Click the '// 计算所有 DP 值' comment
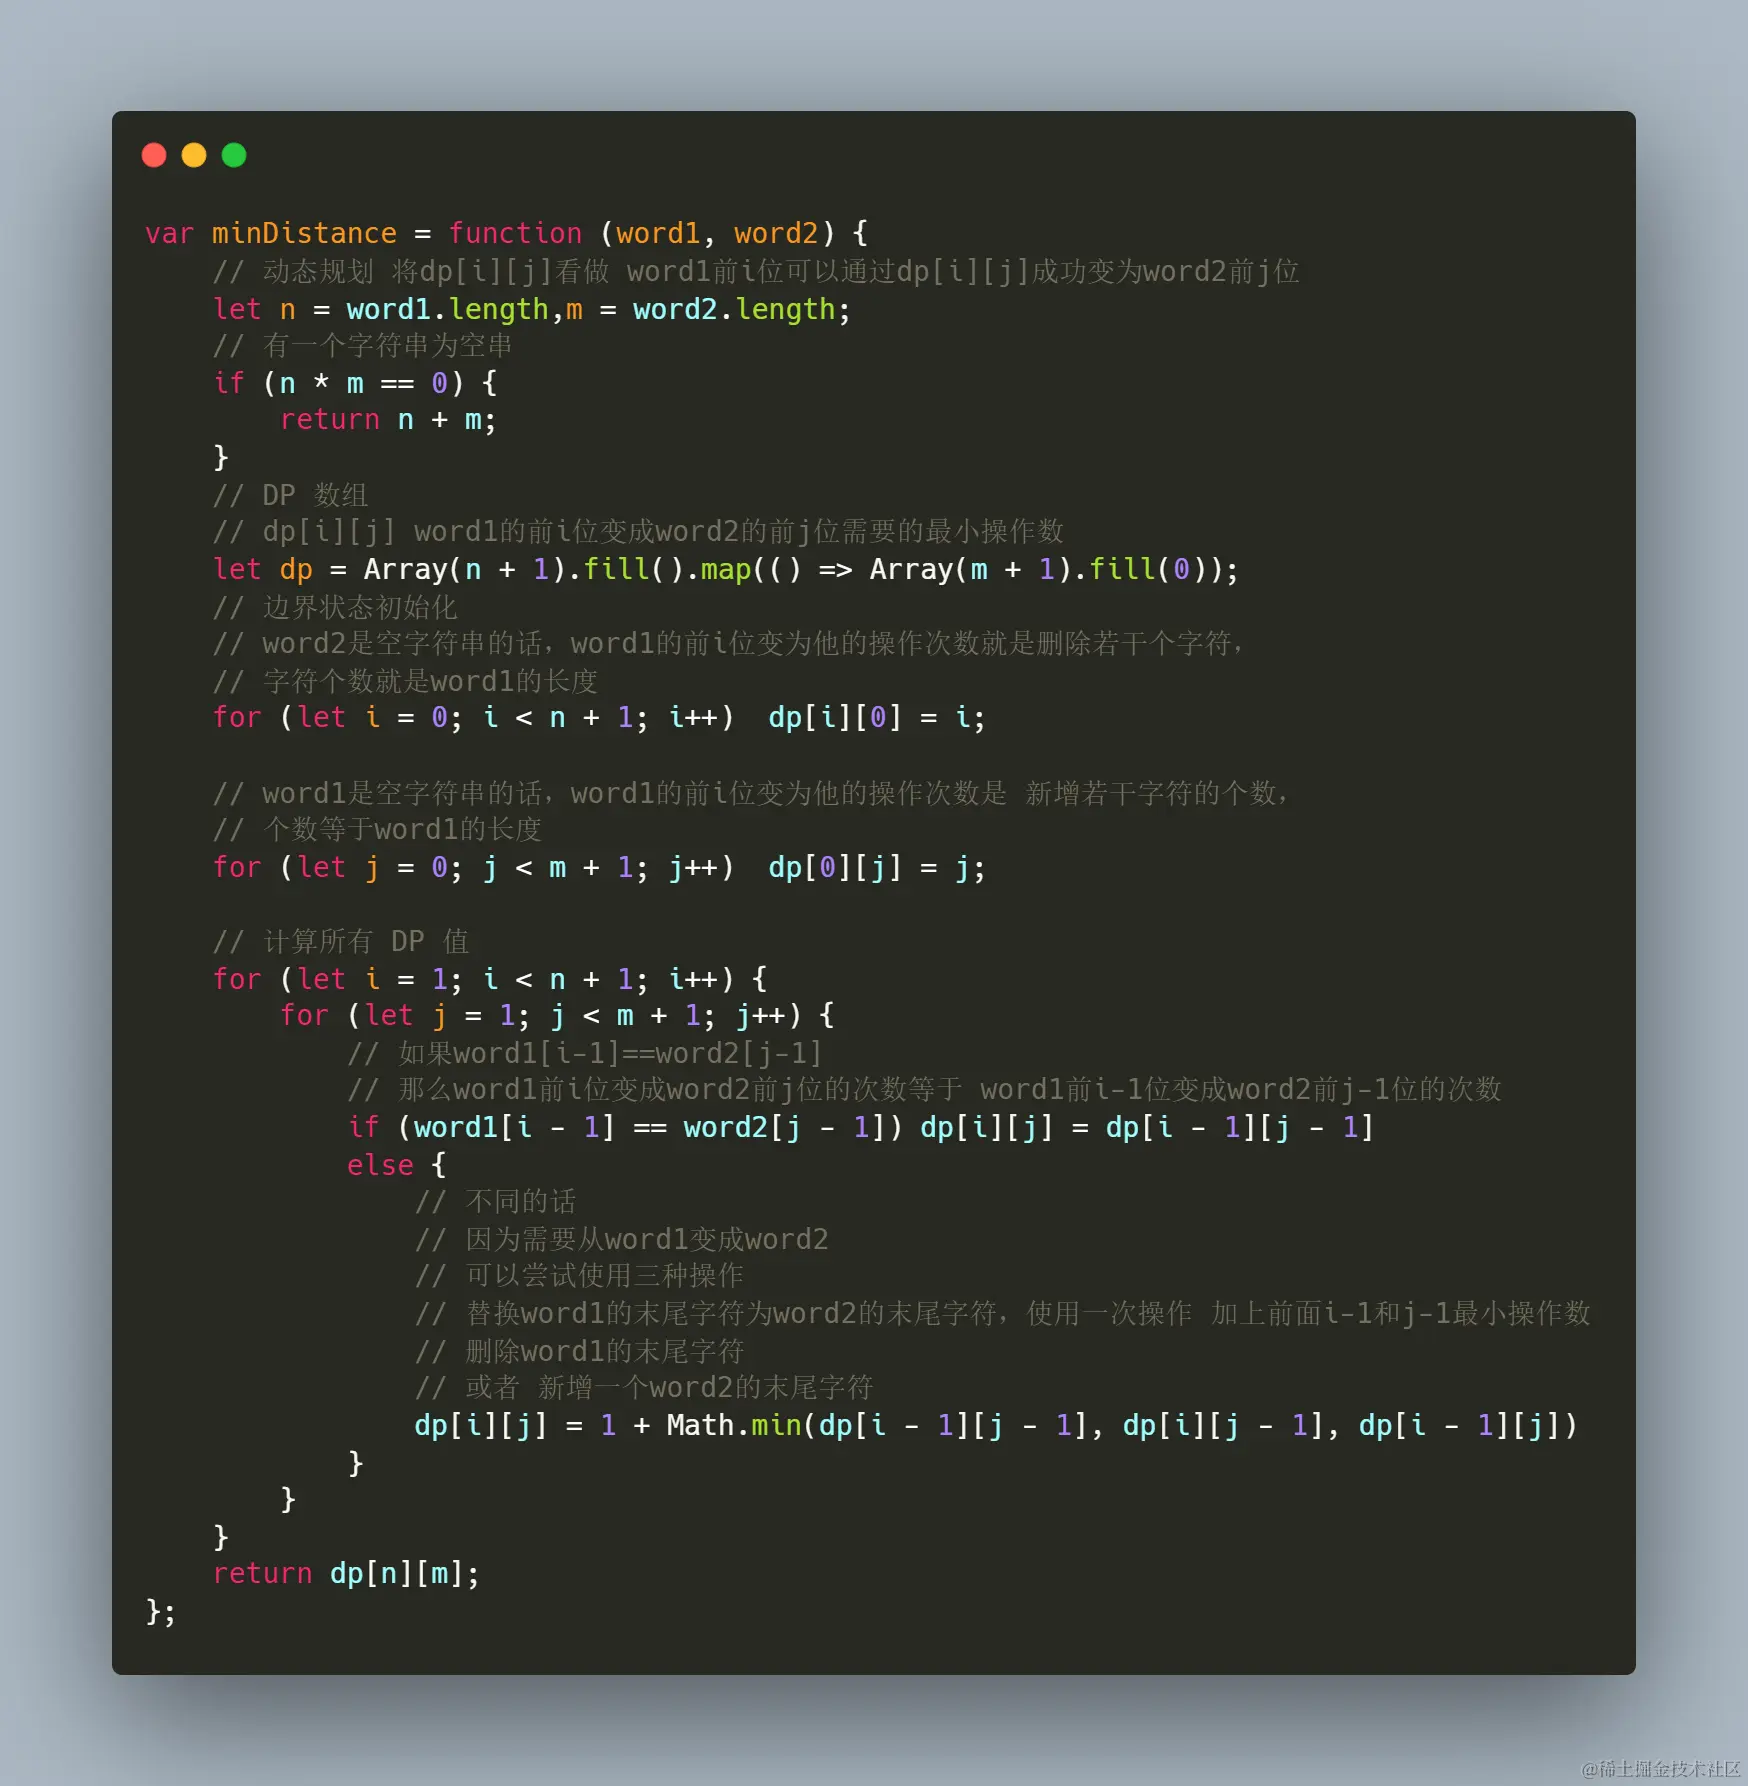The image size is (1748, 1786). click(x=341, y=941)
